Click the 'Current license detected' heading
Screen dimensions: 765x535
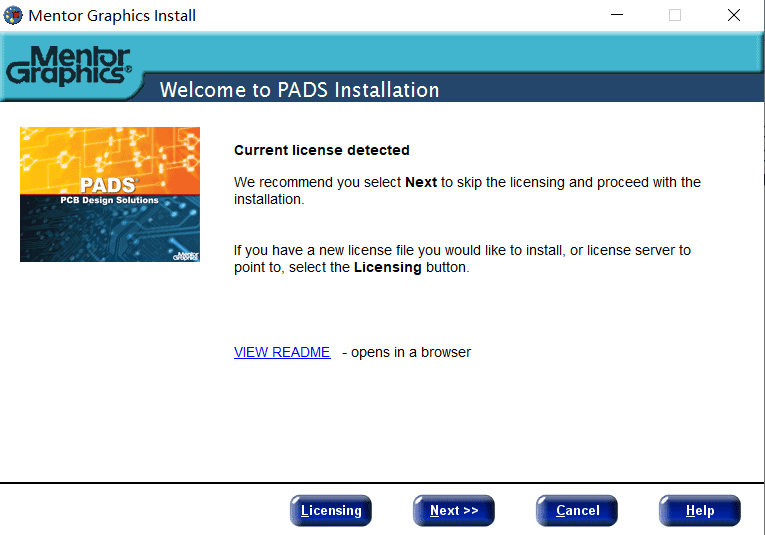point(322,150)
